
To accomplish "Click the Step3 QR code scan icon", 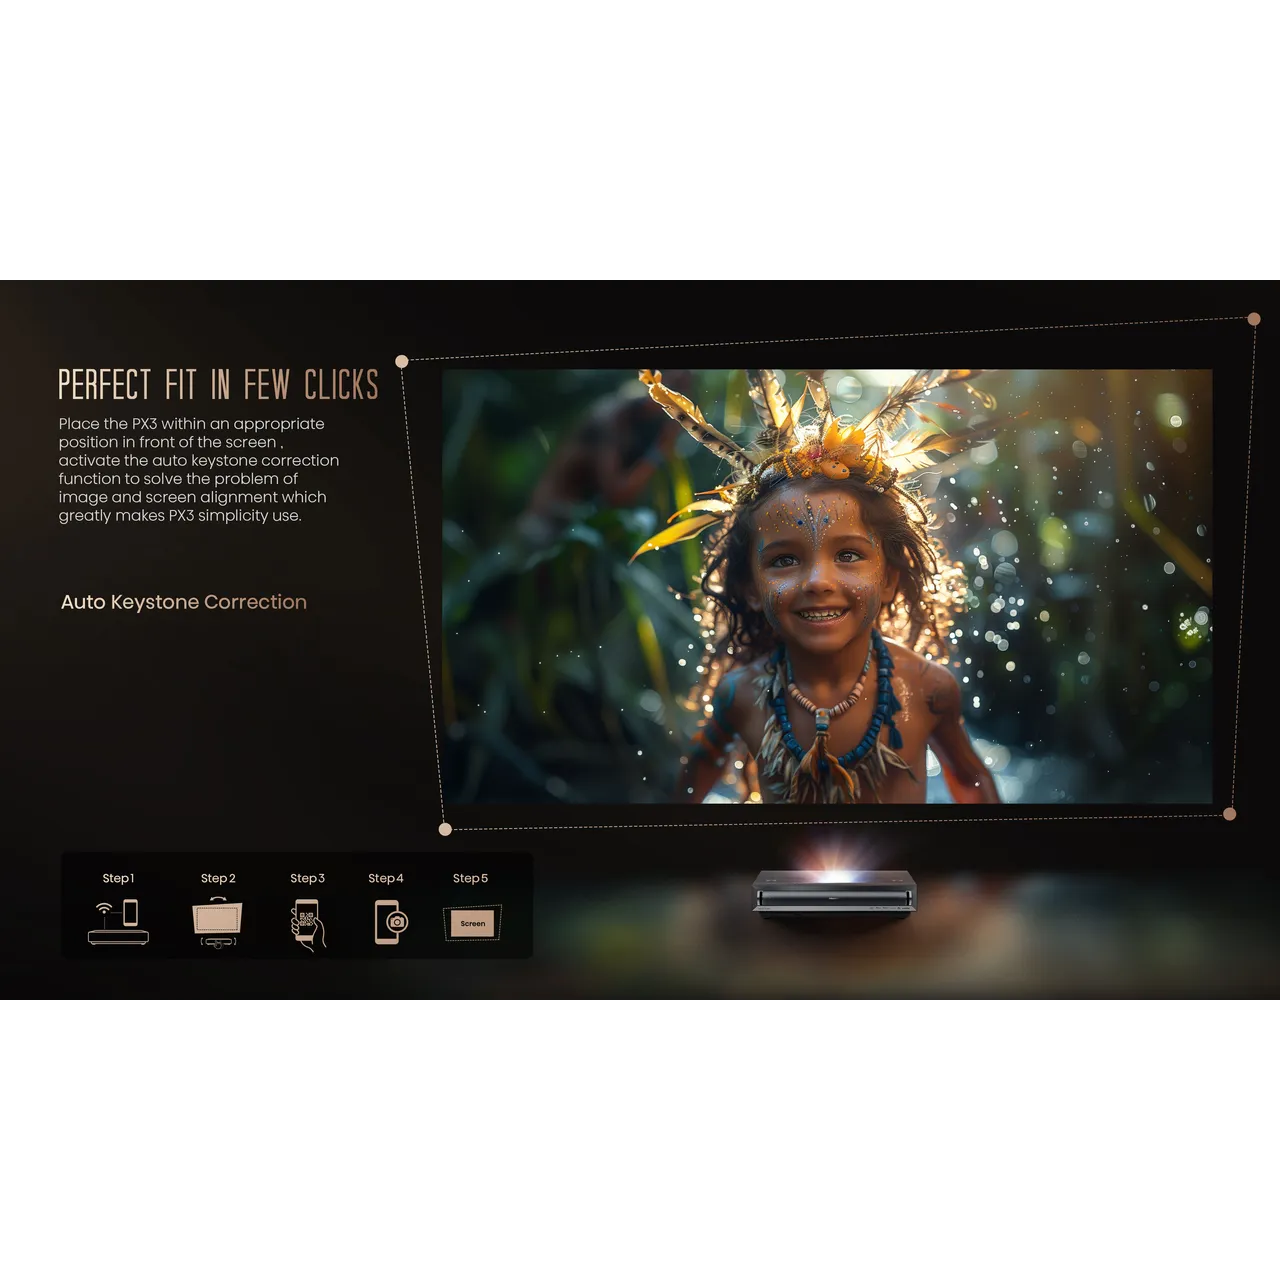I will [x=308, y=924].
